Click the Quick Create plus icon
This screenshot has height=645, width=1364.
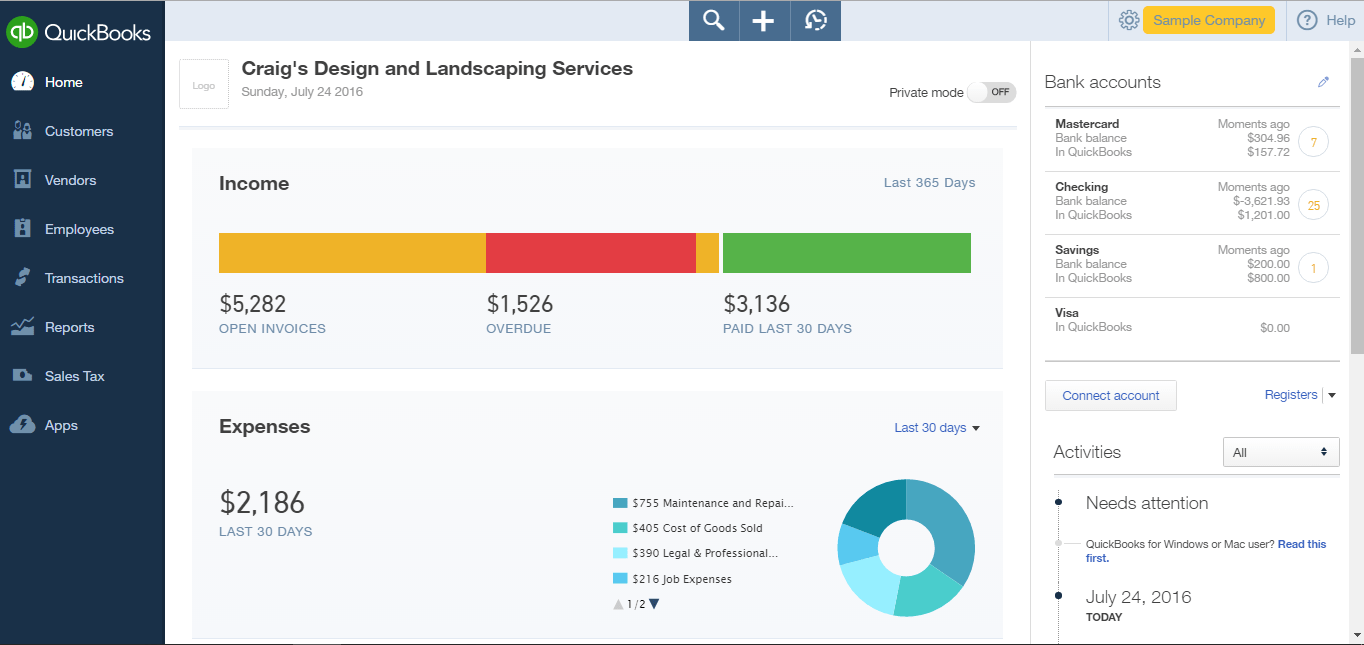point(764,20)
